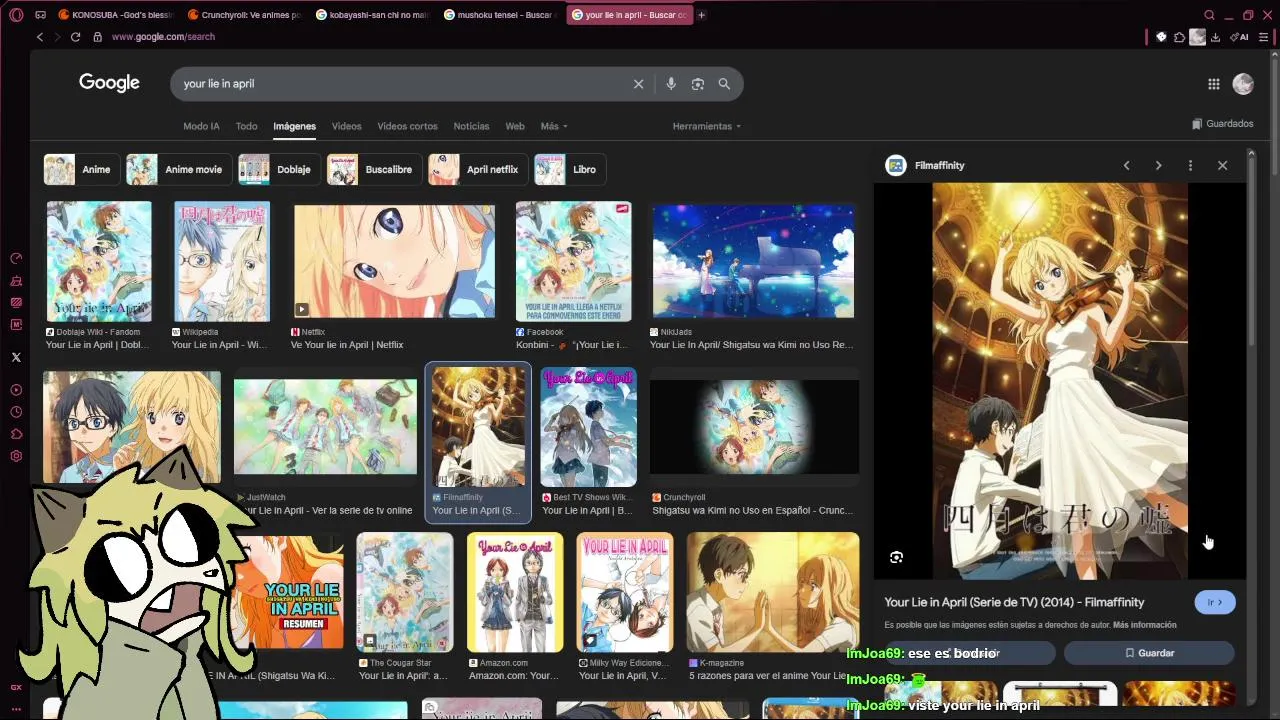
Task: Open a new browser tab
Action: coord(701,15)
